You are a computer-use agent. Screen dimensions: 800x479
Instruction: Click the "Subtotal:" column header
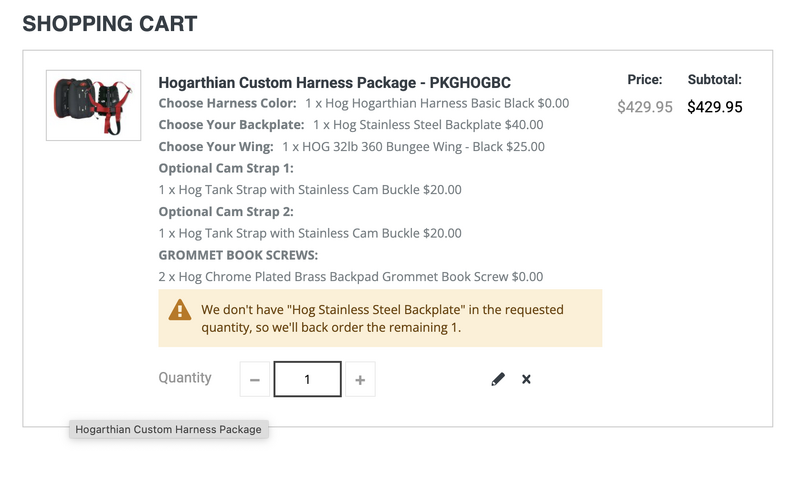pyautogui.click(x=715, y=80)
